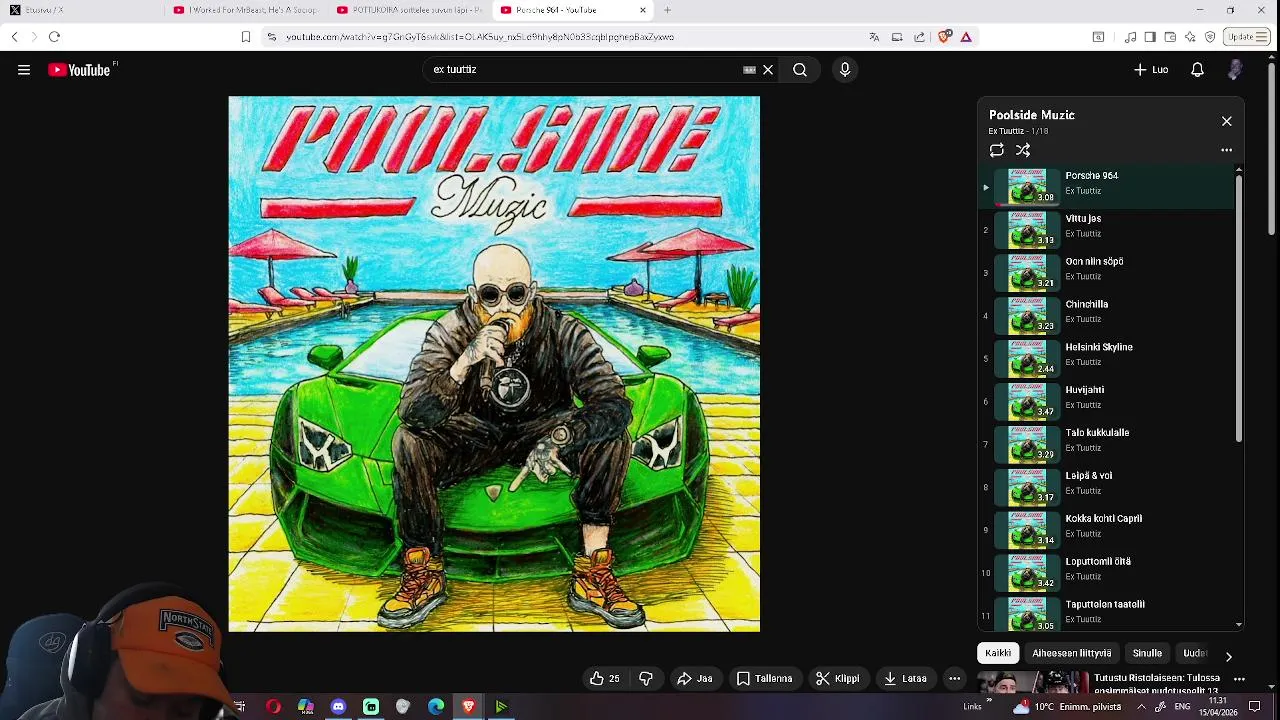Save the video with Tallenna
Viewport: 1280px width, 720px height.
coord(765,678)
